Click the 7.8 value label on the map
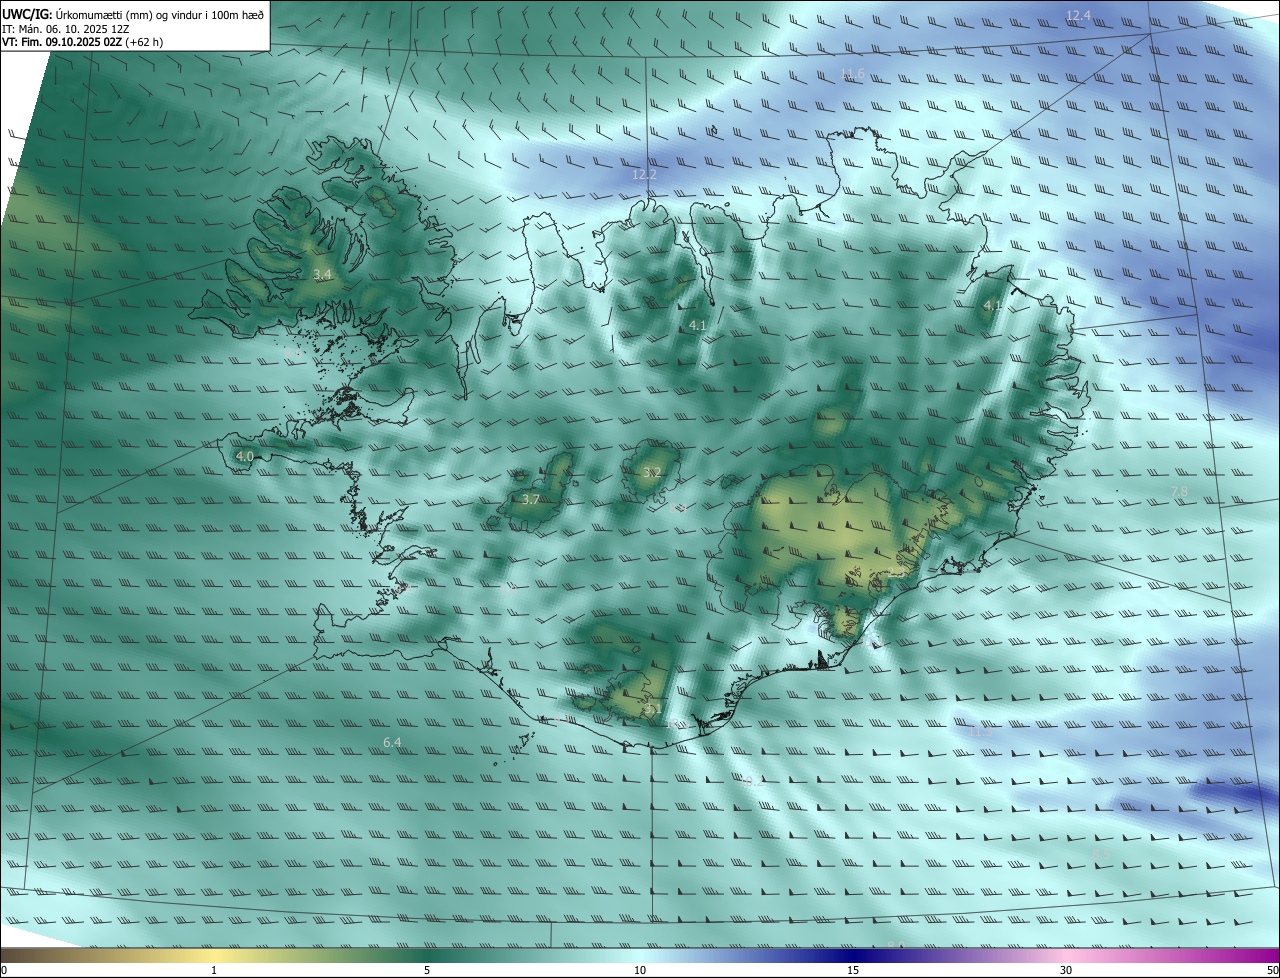The width and height of the screenshot is (1280, 978). click(x=1179, y=490)
